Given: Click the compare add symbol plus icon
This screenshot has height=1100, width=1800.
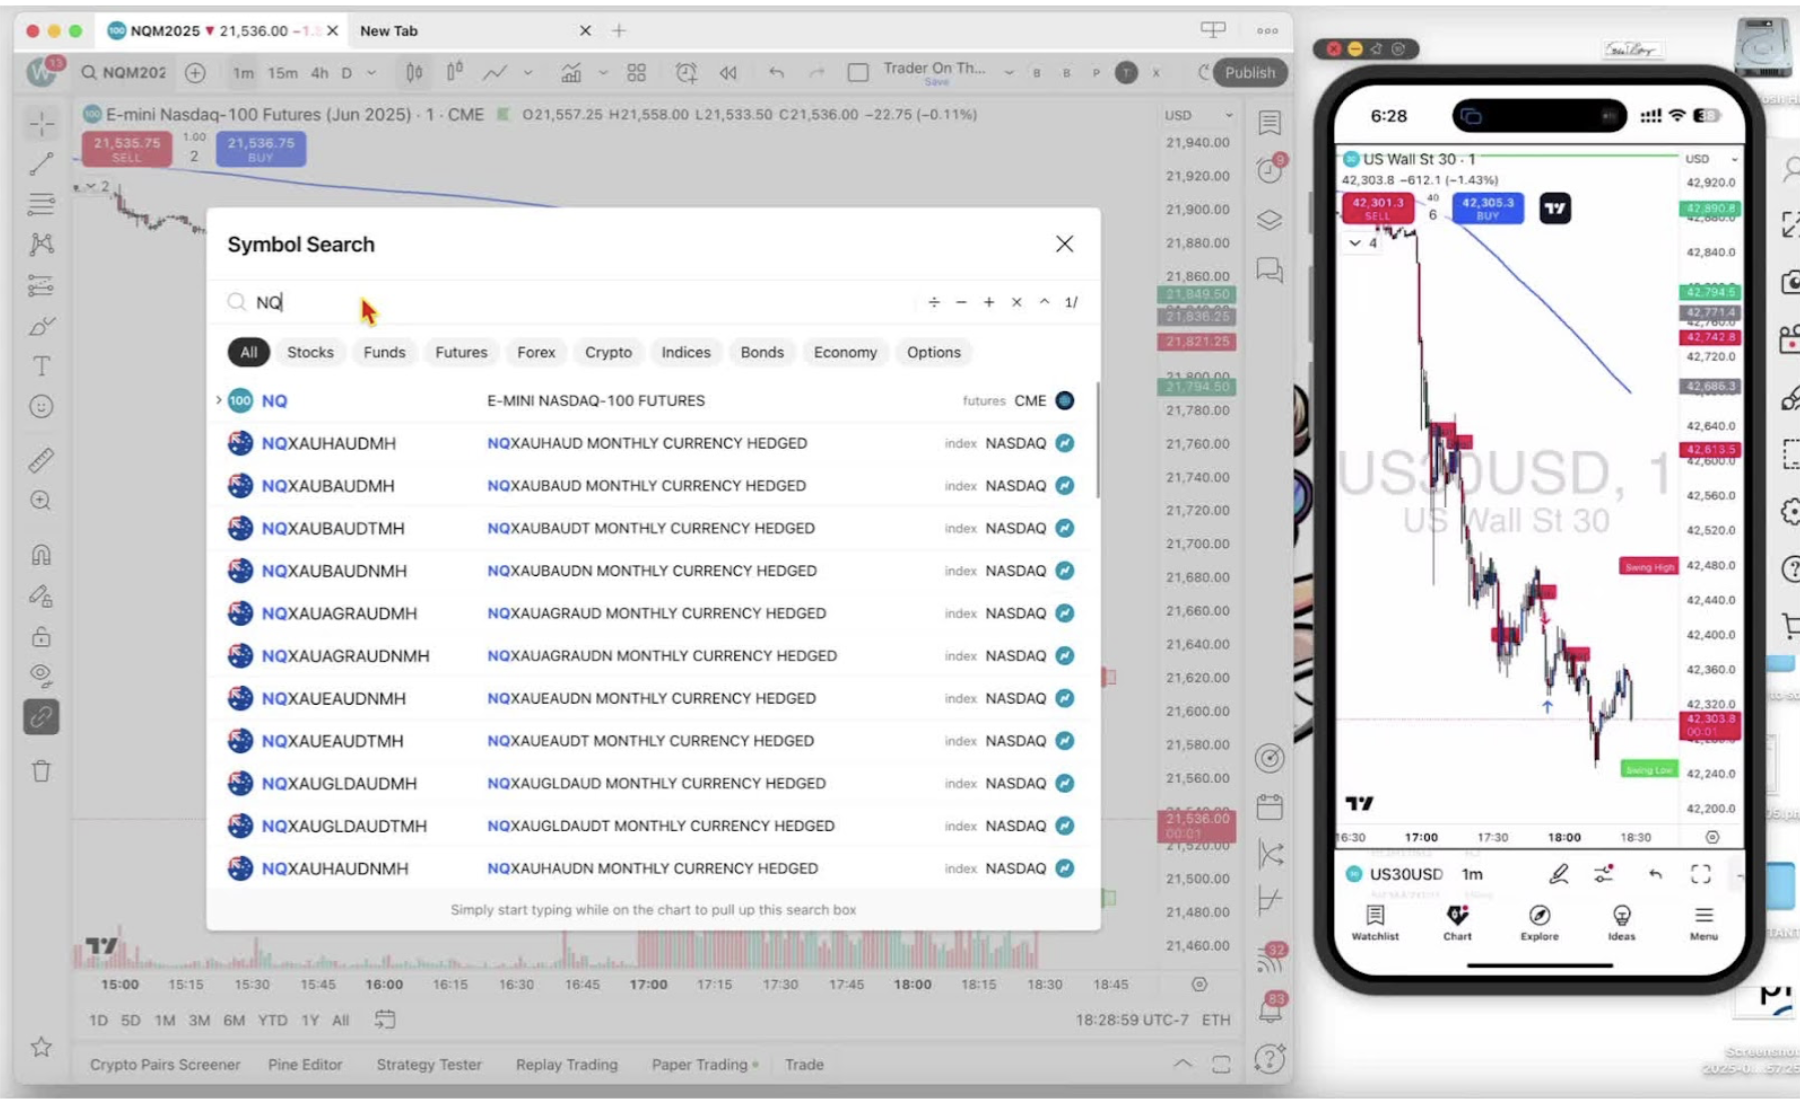Looking at the screenshot, I should [x=195, y=73].
